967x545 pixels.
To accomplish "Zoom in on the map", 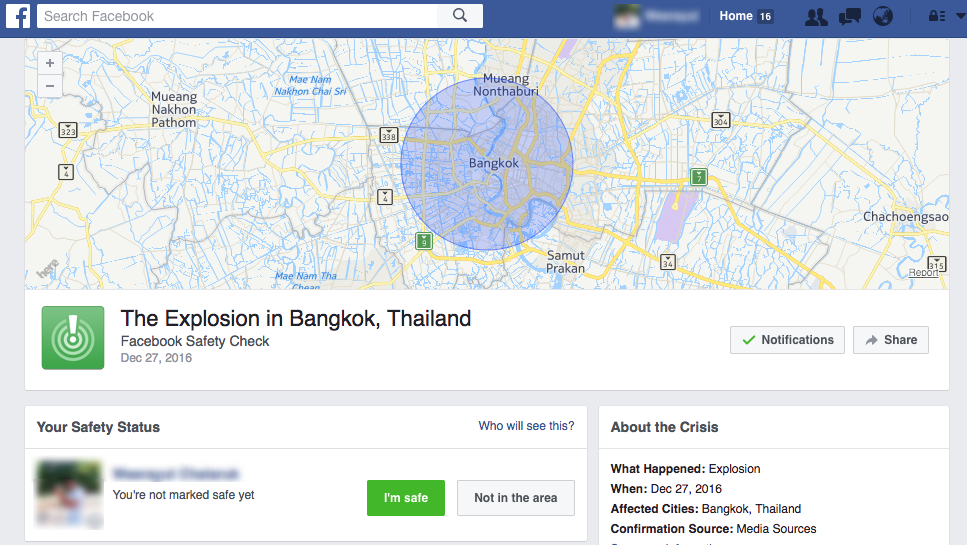I will pos(50,63).
